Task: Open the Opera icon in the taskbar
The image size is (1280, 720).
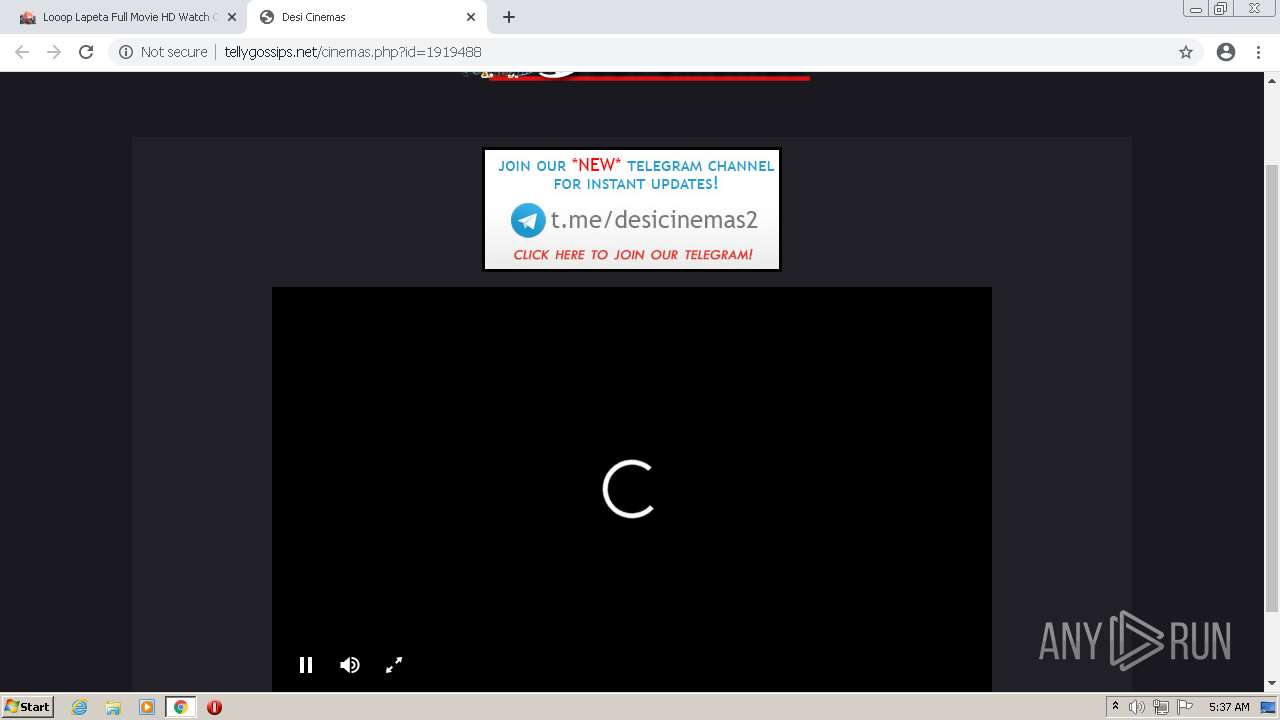Action: tap(214, 707)
